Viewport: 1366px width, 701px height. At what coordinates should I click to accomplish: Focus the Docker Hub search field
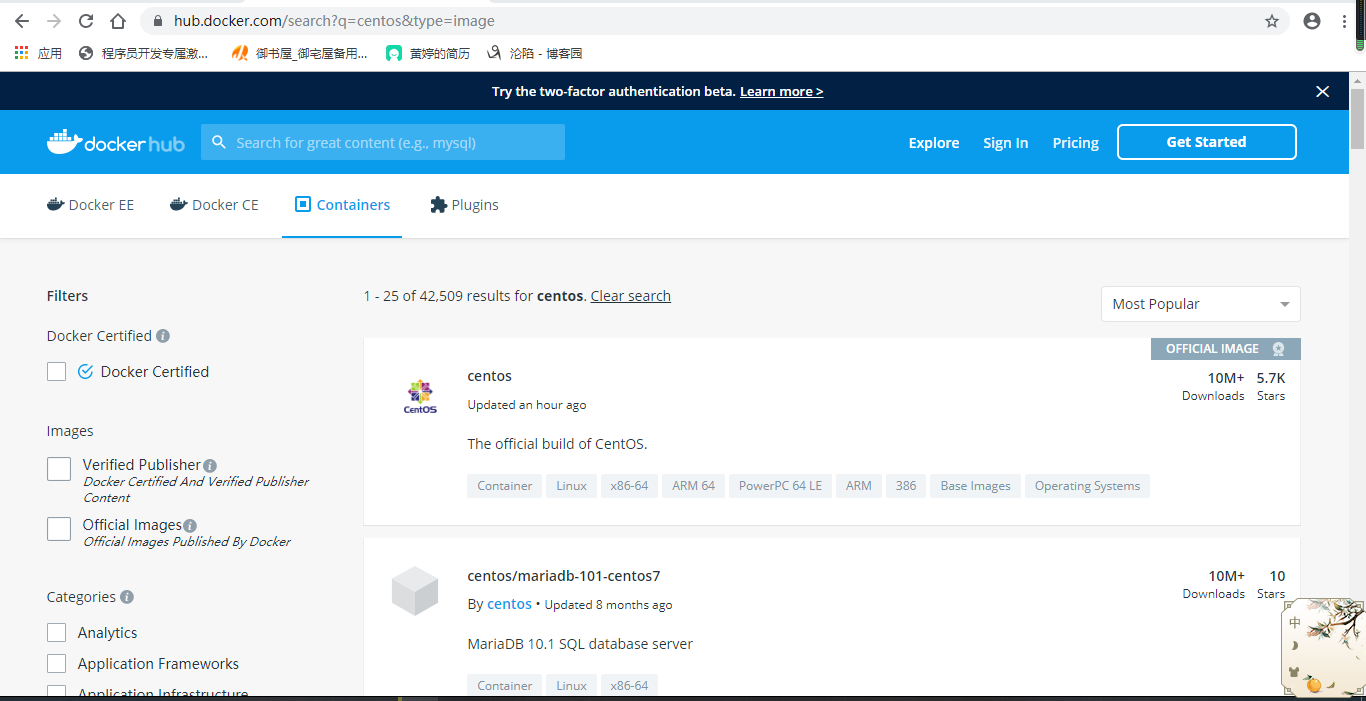coord(383,142)
